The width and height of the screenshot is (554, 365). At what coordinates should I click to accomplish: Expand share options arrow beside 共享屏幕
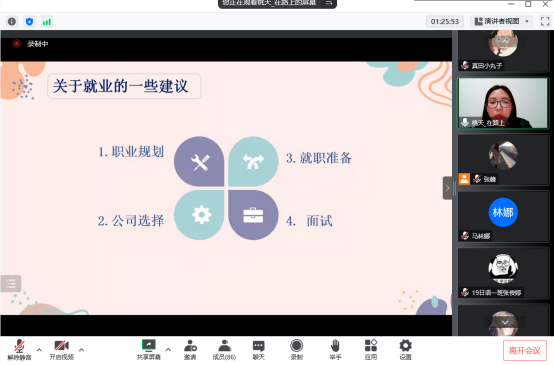[168, 349]
